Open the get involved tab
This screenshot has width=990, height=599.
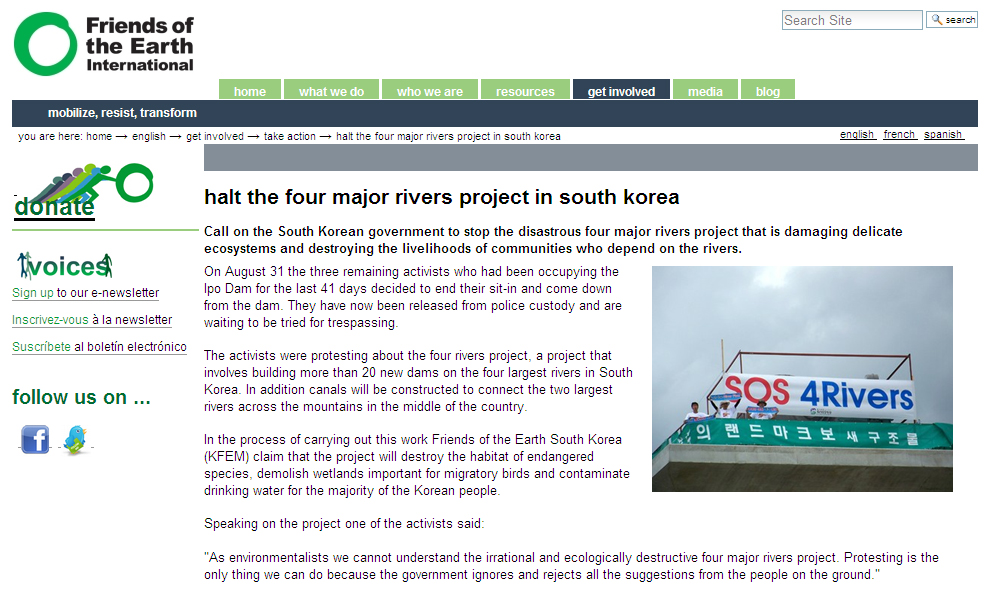click(621, 90)
